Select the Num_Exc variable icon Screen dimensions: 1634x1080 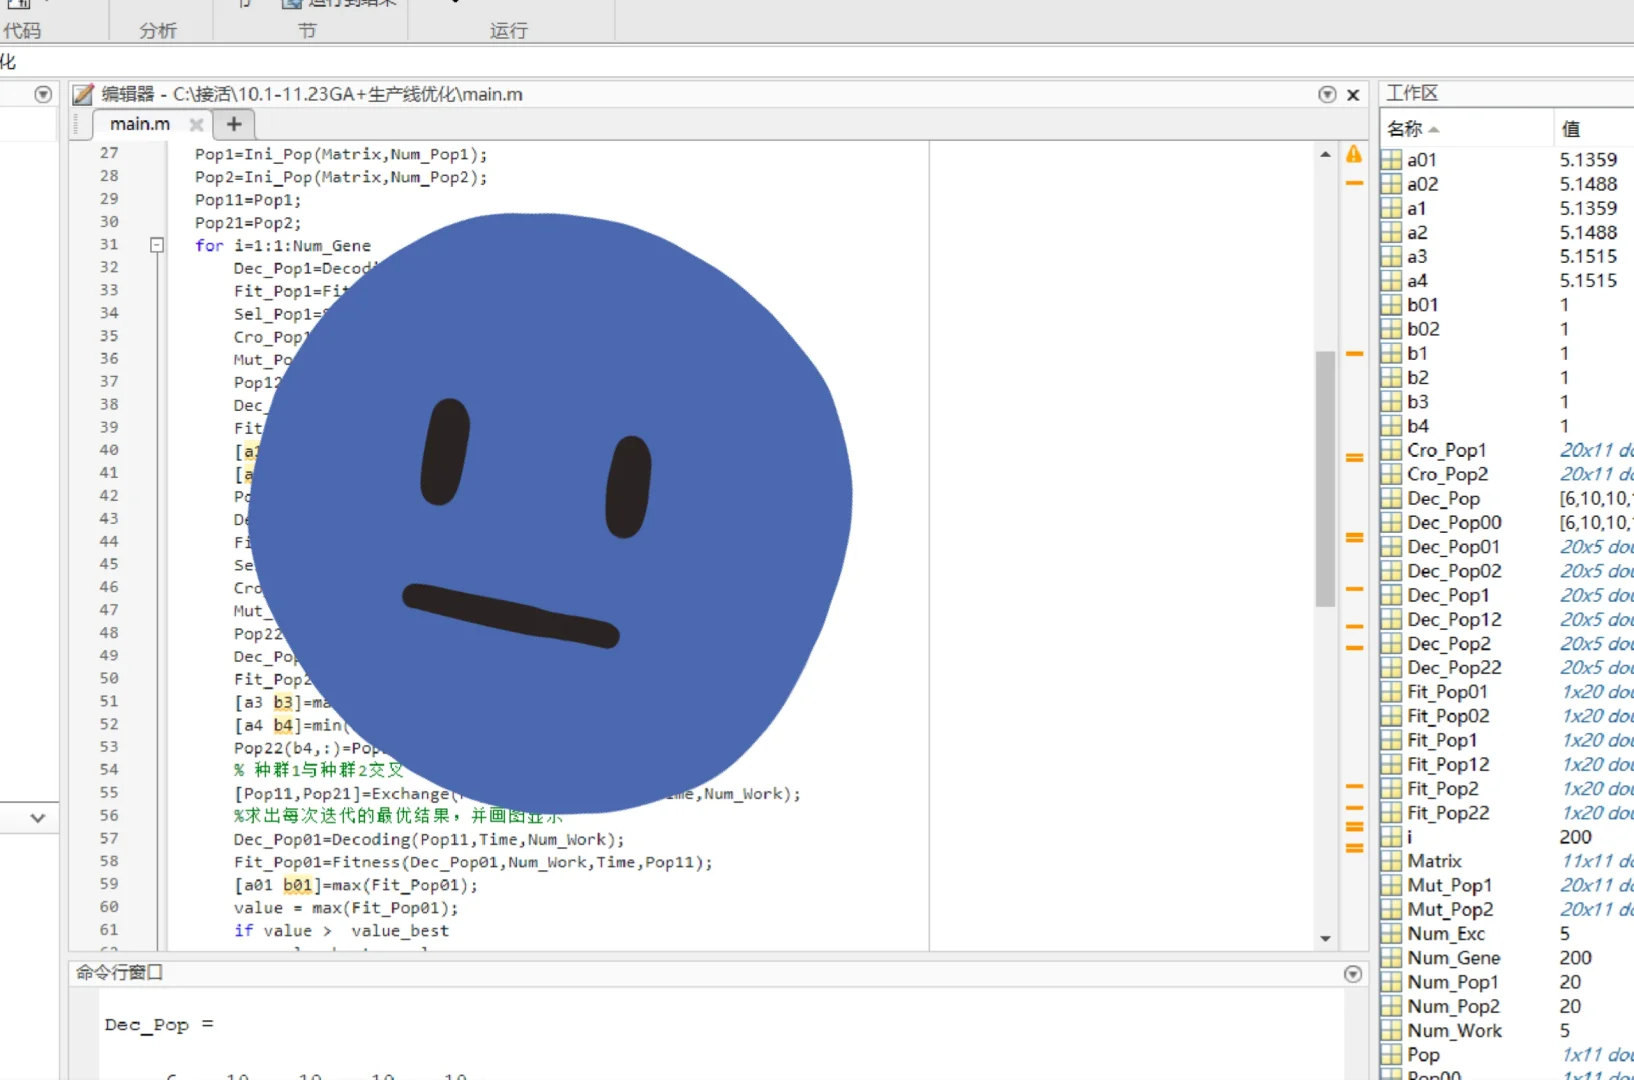pos(1391,934)
